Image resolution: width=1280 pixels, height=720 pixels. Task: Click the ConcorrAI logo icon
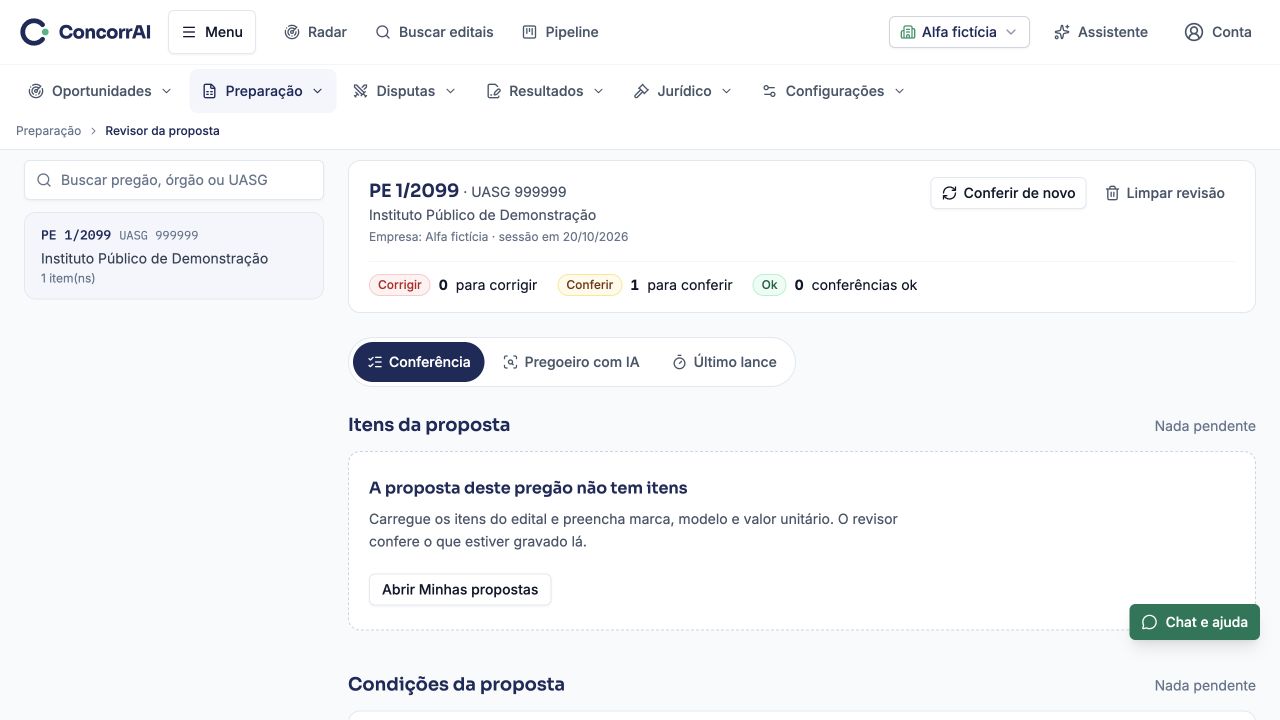[34, 32]
